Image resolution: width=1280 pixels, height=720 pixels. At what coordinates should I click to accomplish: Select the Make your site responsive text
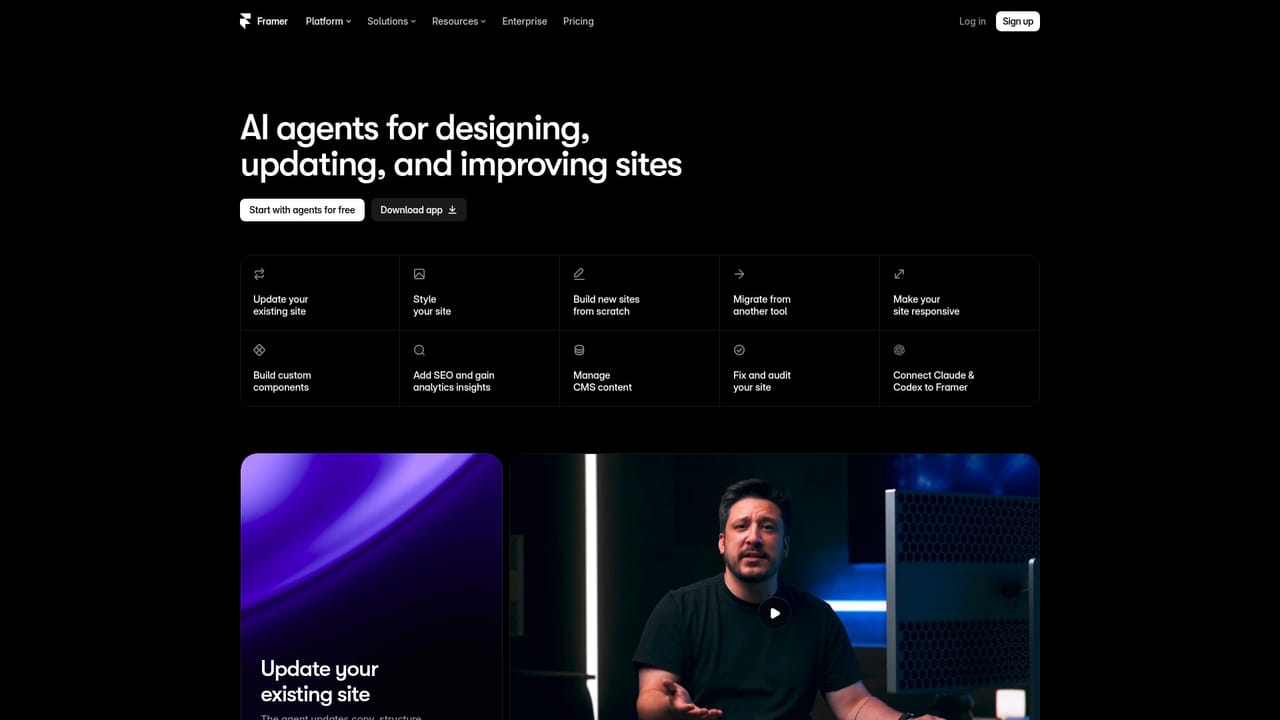pos(926,305)
